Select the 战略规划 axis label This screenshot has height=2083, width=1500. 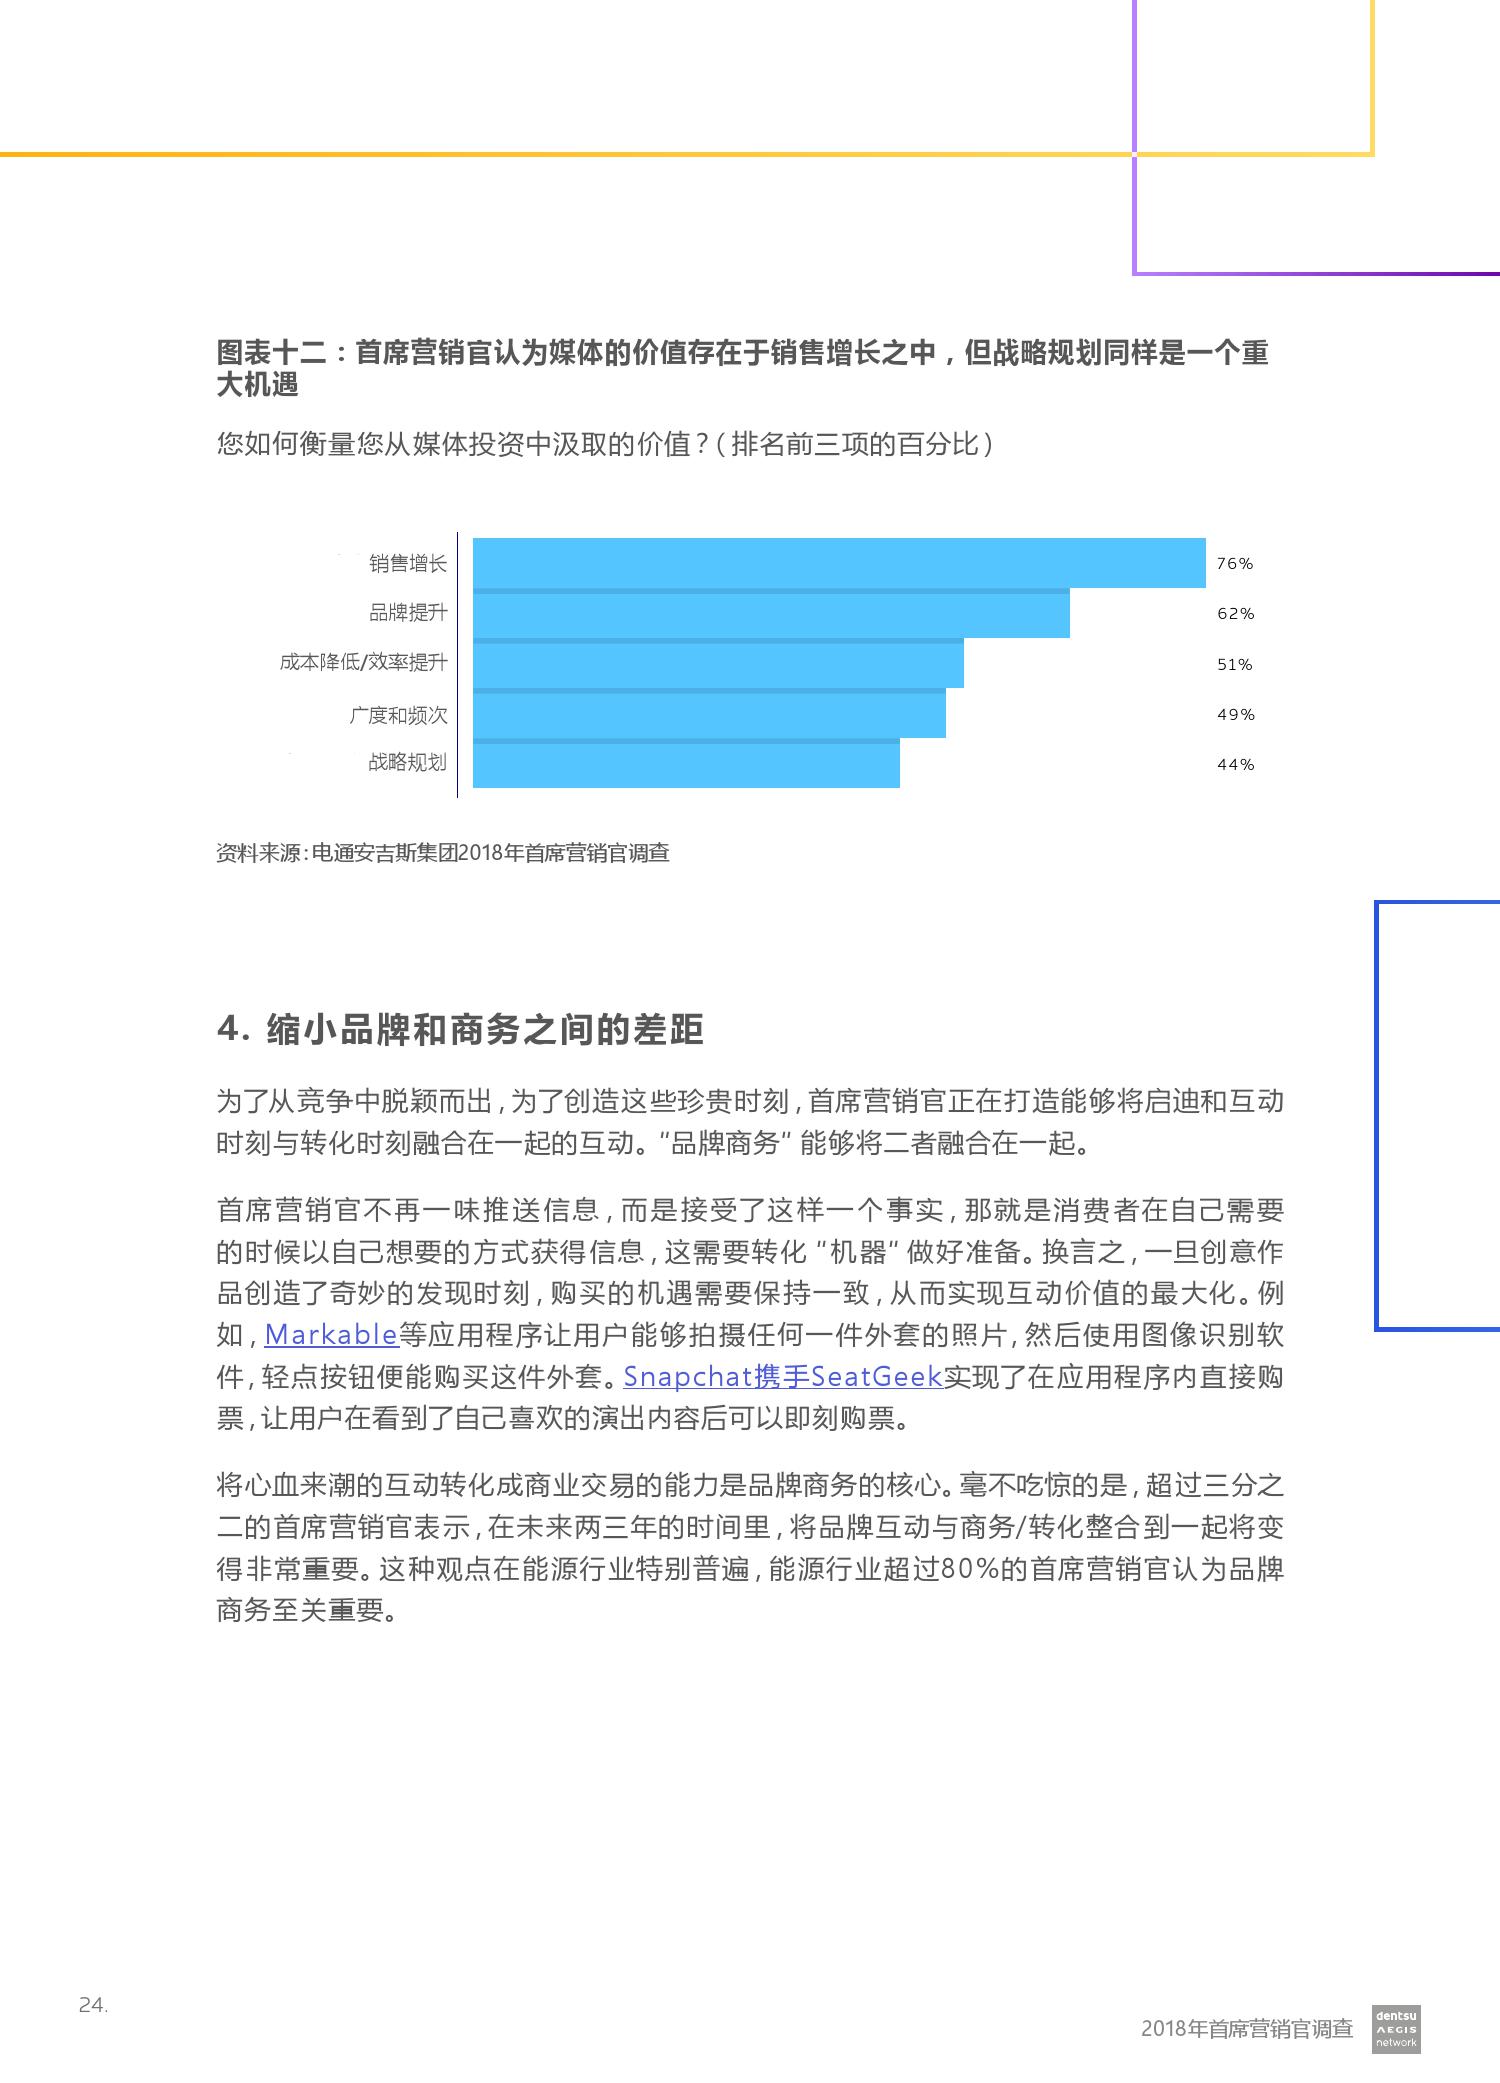[407, 763]
